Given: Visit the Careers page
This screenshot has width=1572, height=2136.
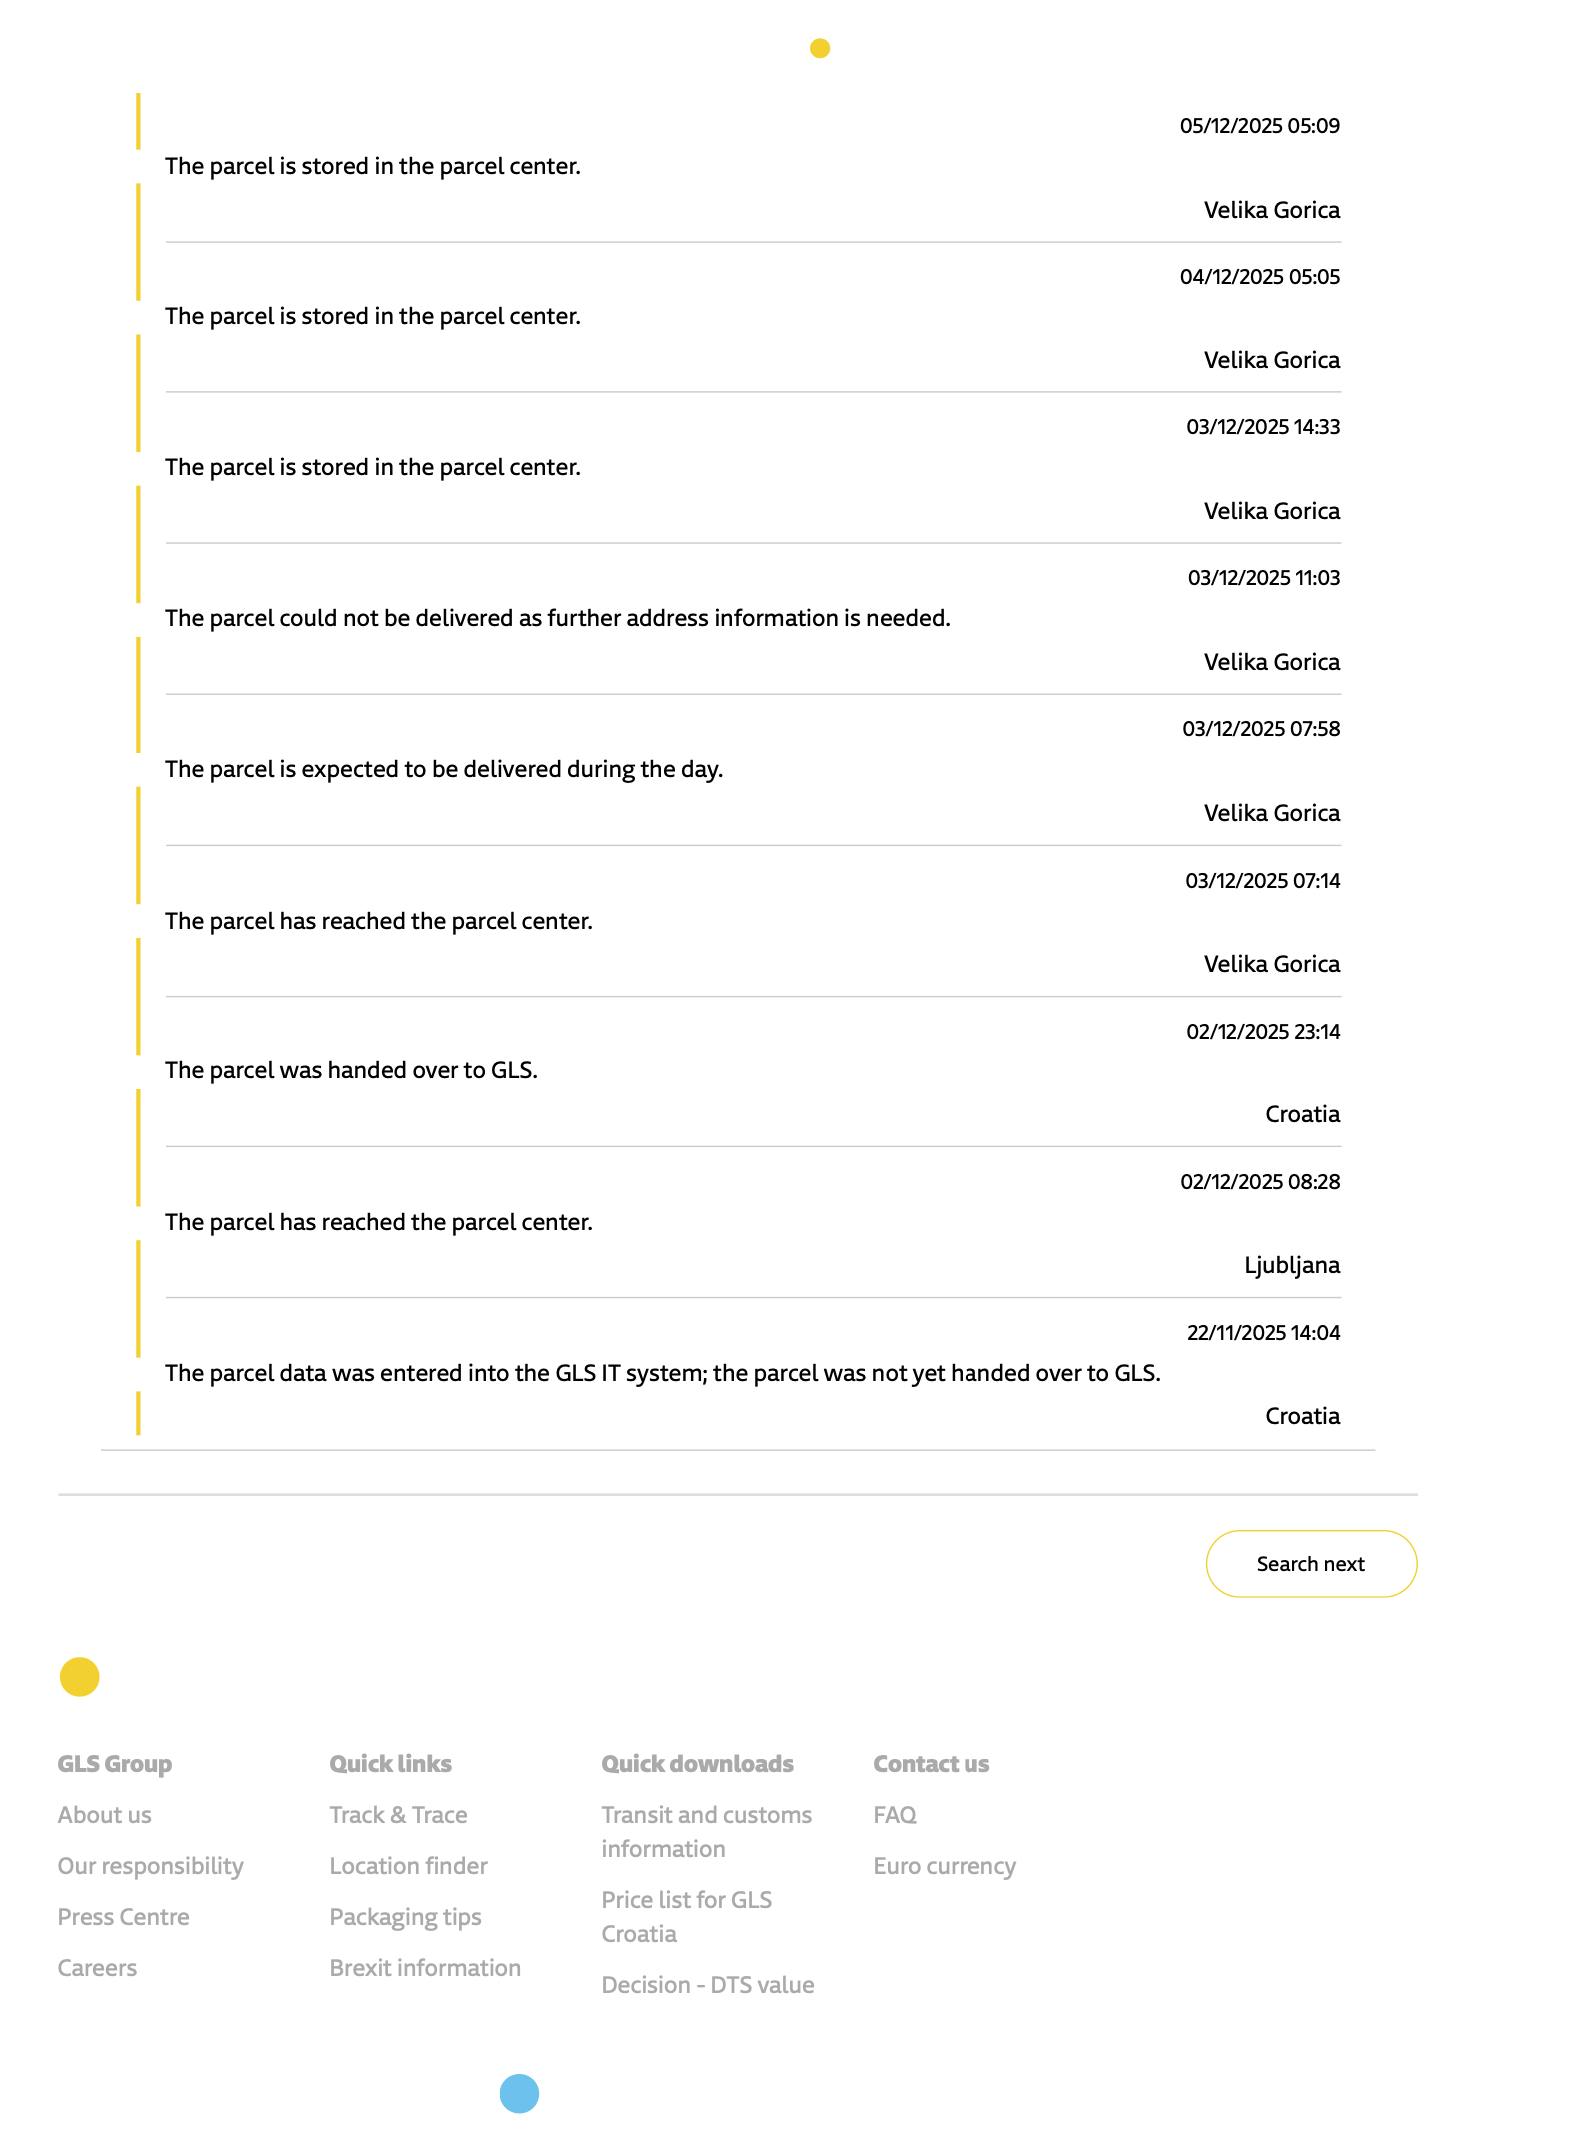Looking at the screenshot, I should coord(97,1968).
